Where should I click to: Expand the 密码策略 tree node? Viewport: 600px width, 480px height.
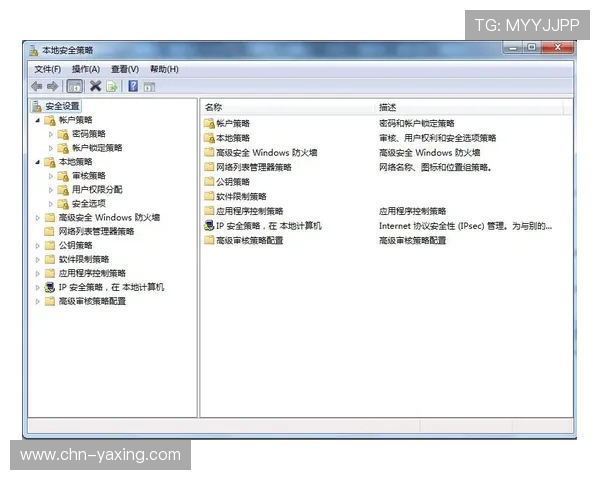[x=51, y=134]
